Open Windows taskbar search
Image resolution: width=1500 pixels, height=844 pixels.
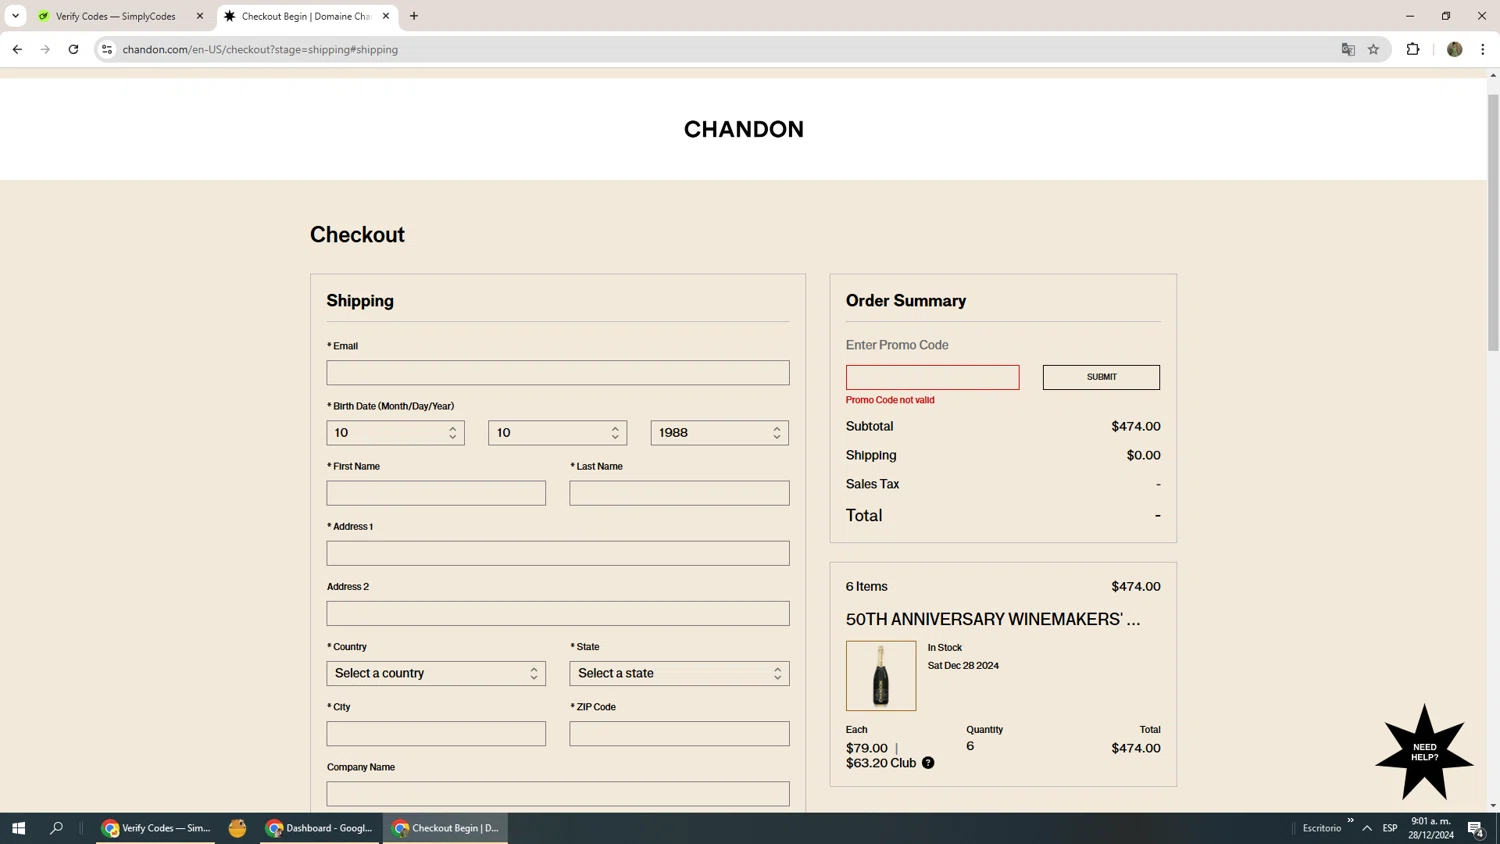tap(56, 828)
